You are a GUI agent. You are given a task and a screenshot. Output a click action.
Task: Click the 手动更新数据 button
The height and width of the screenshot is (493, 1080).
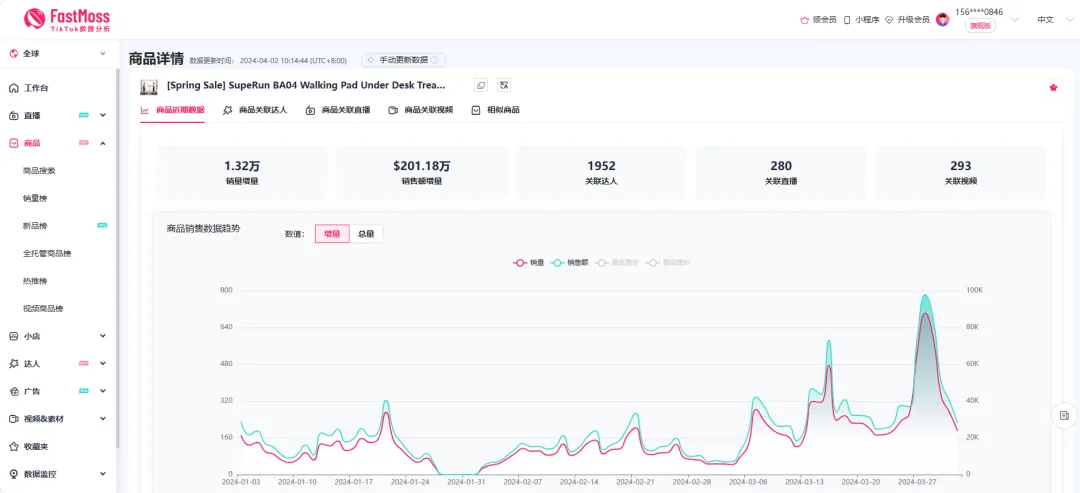404,60
